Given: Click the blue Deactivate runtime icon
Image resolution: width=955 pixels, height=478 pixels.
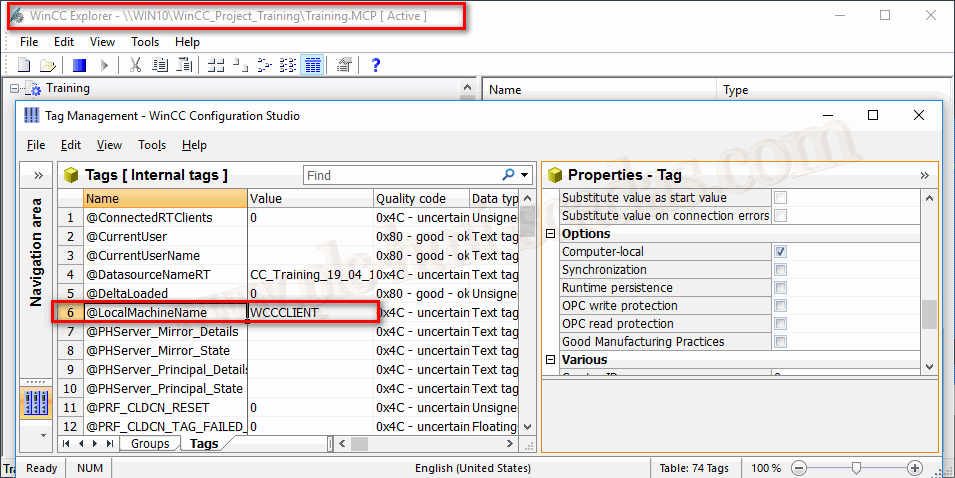Looking at the screenshot, I should (80, 65).
